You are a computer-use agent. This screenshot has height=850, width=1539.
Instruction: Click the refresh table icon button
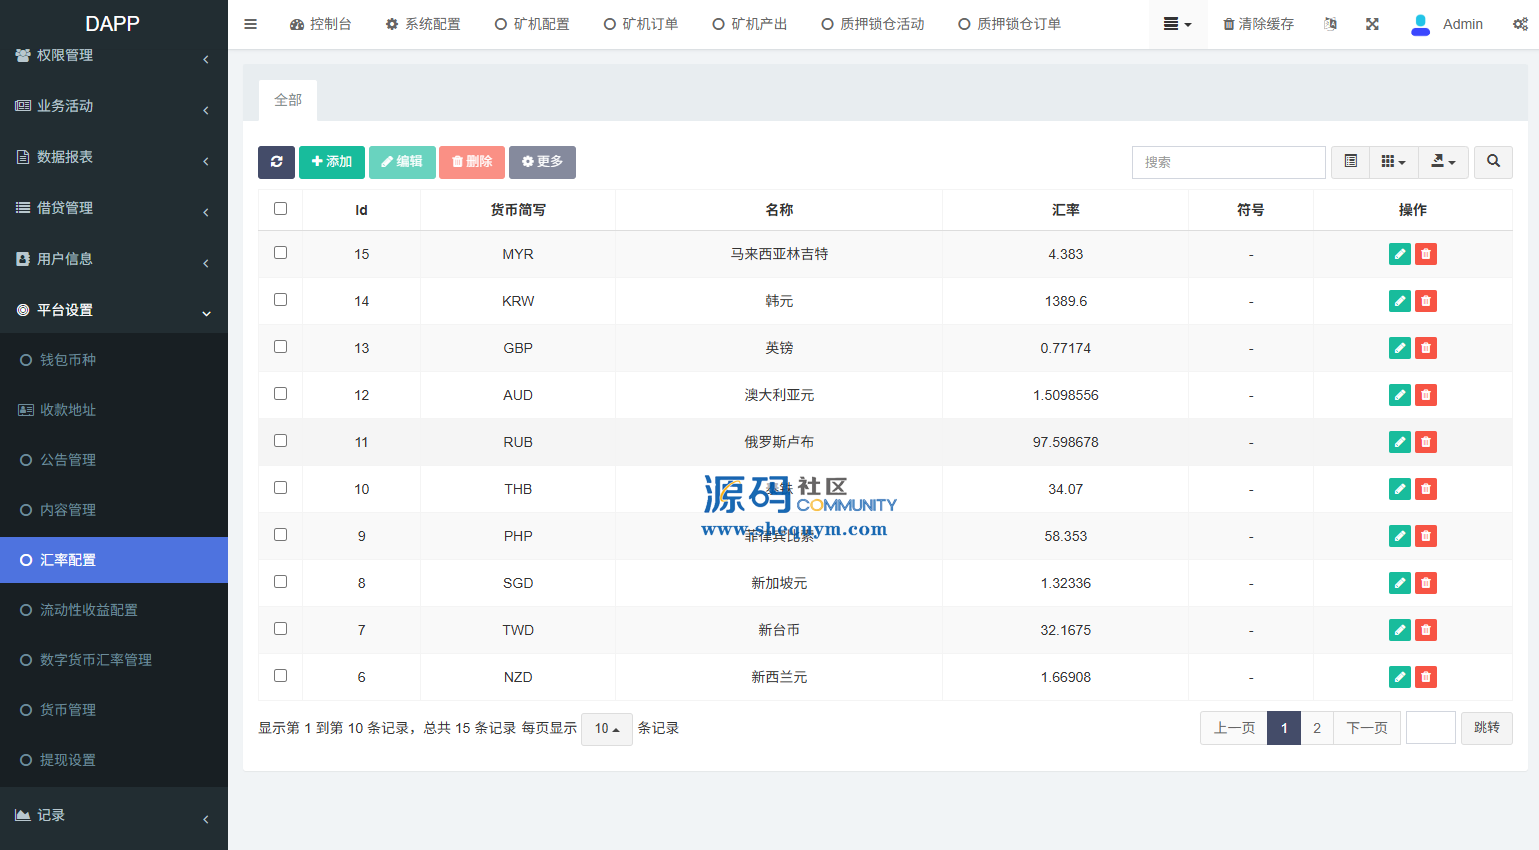click(x=276, y=162)
